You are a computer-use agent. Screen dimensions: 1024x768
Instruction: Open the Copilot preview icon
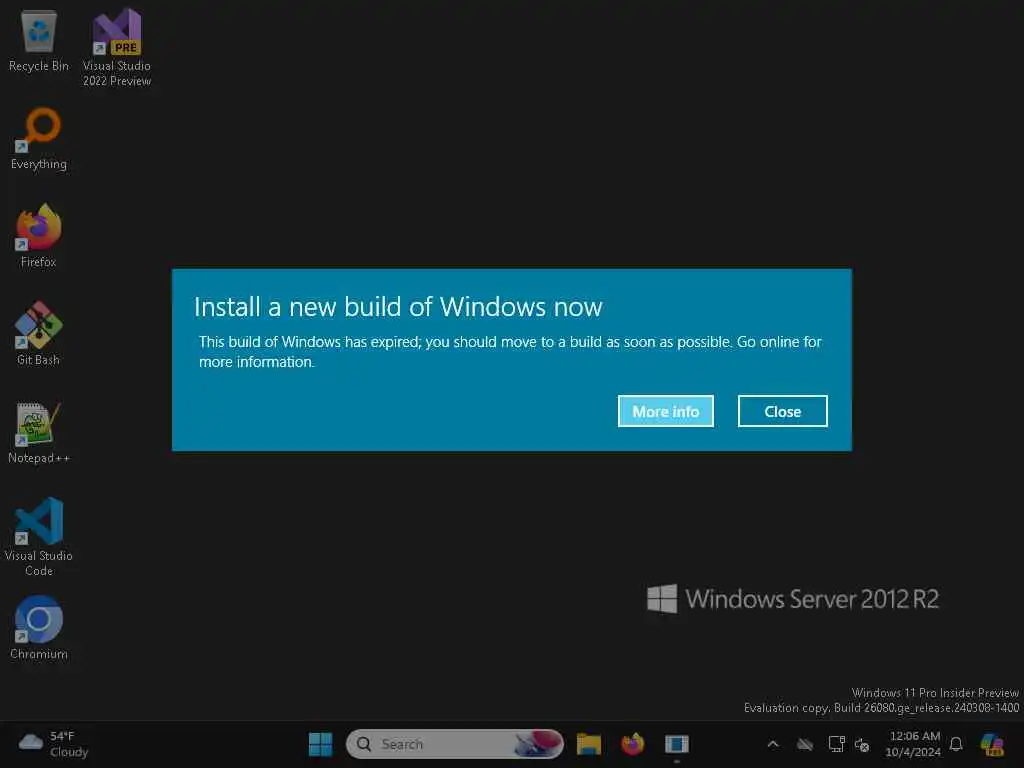[992, 744]
